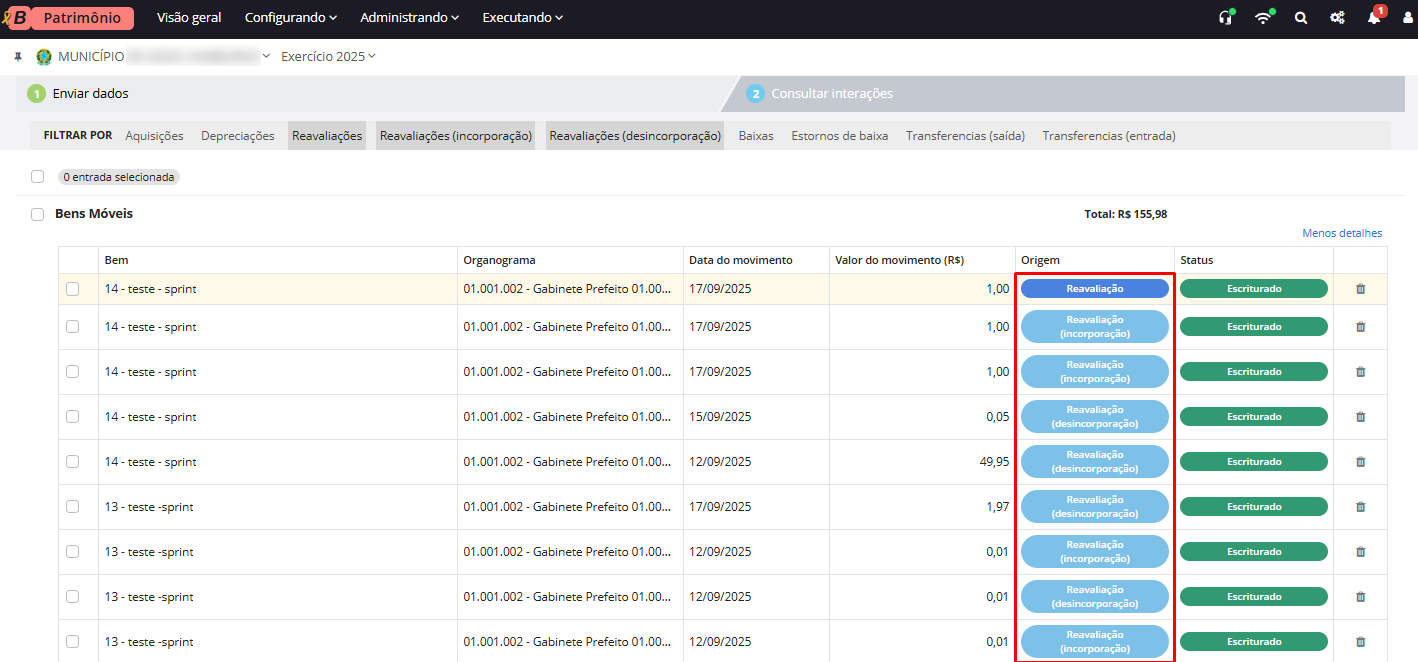The height and width of the screenshot is (662, 1418).
Task: Open the search magnifier icon
Action: click(x=1301, y=18)
